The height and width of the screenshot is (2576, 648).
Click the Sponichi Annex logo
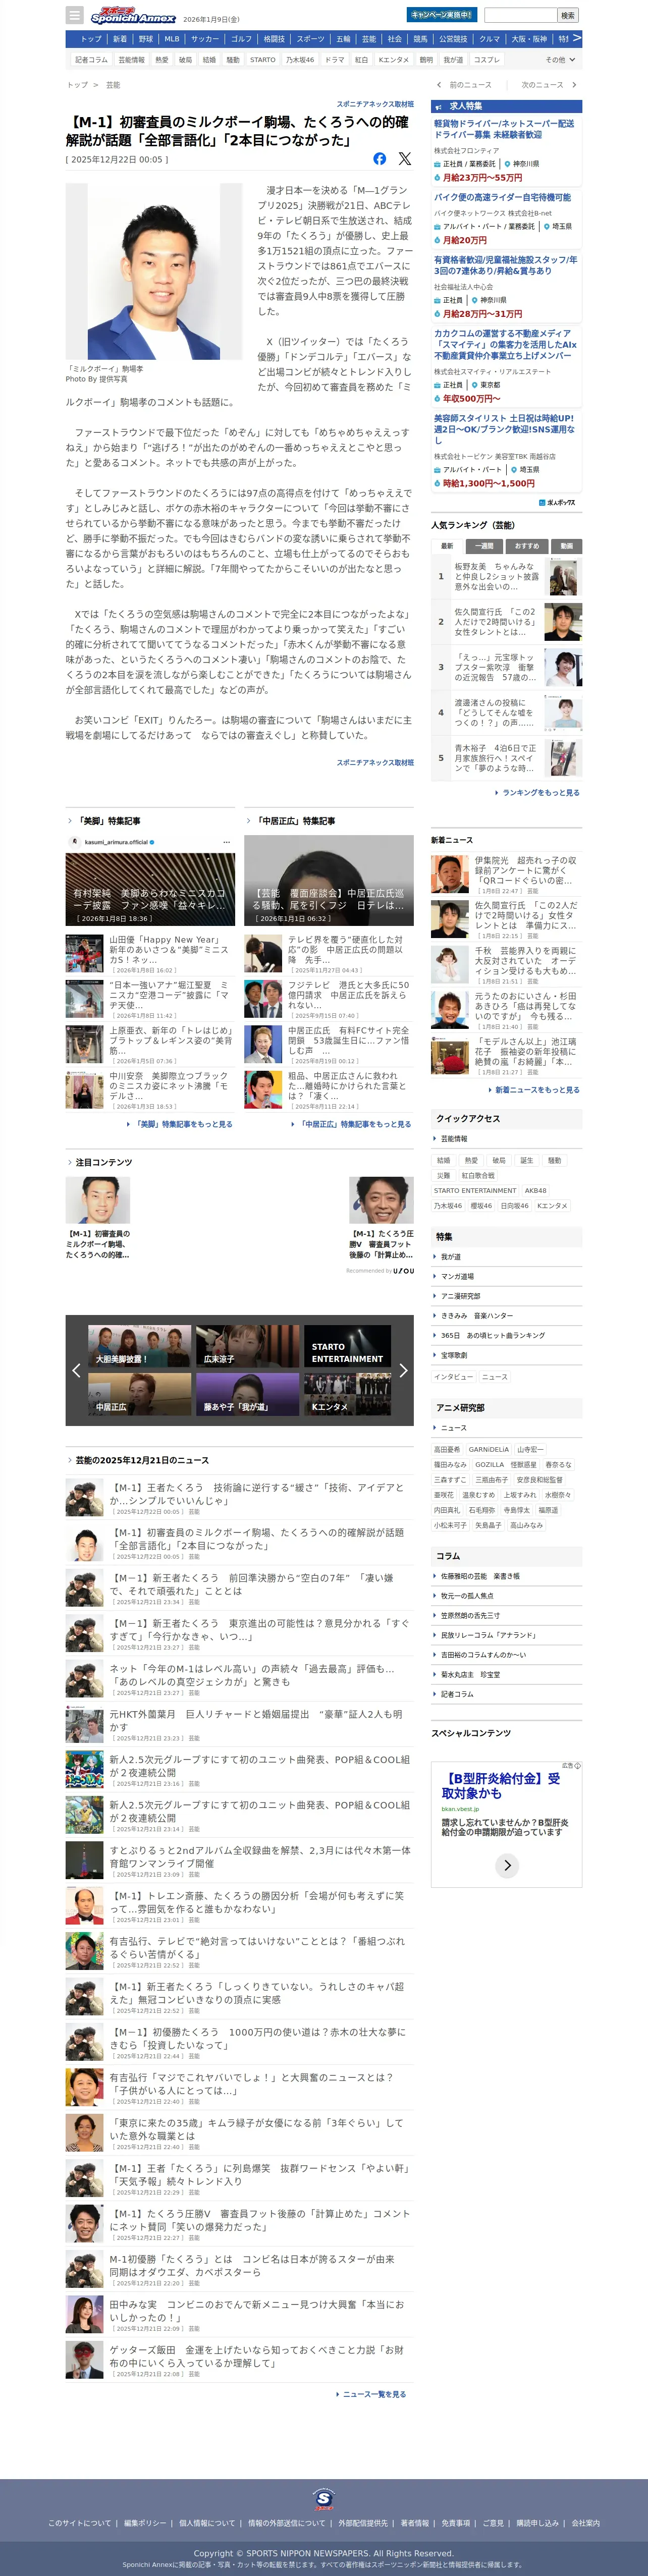(x=132, y=15)
